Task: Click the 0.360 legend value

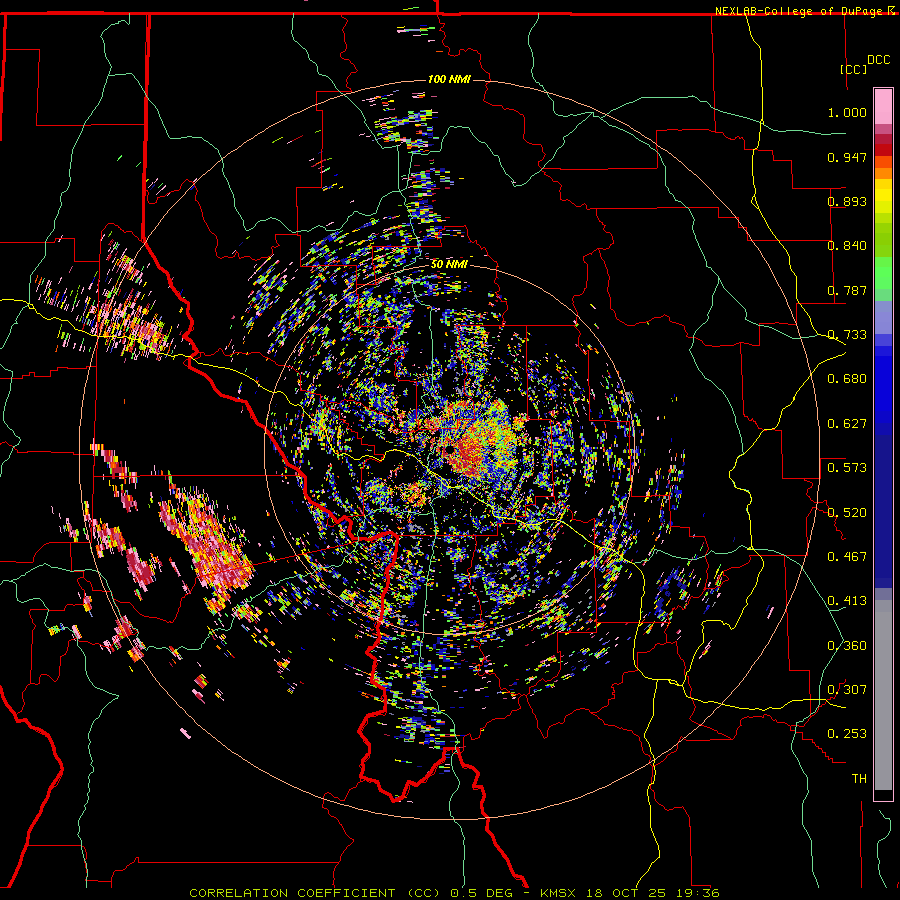Action: (847, 646)
